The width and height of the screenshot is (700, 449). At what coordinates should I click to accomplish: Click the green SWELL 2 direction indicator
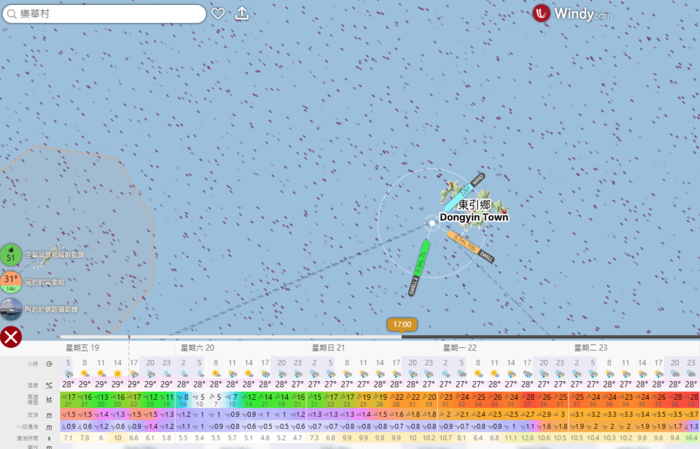click(x=419, y=262)
